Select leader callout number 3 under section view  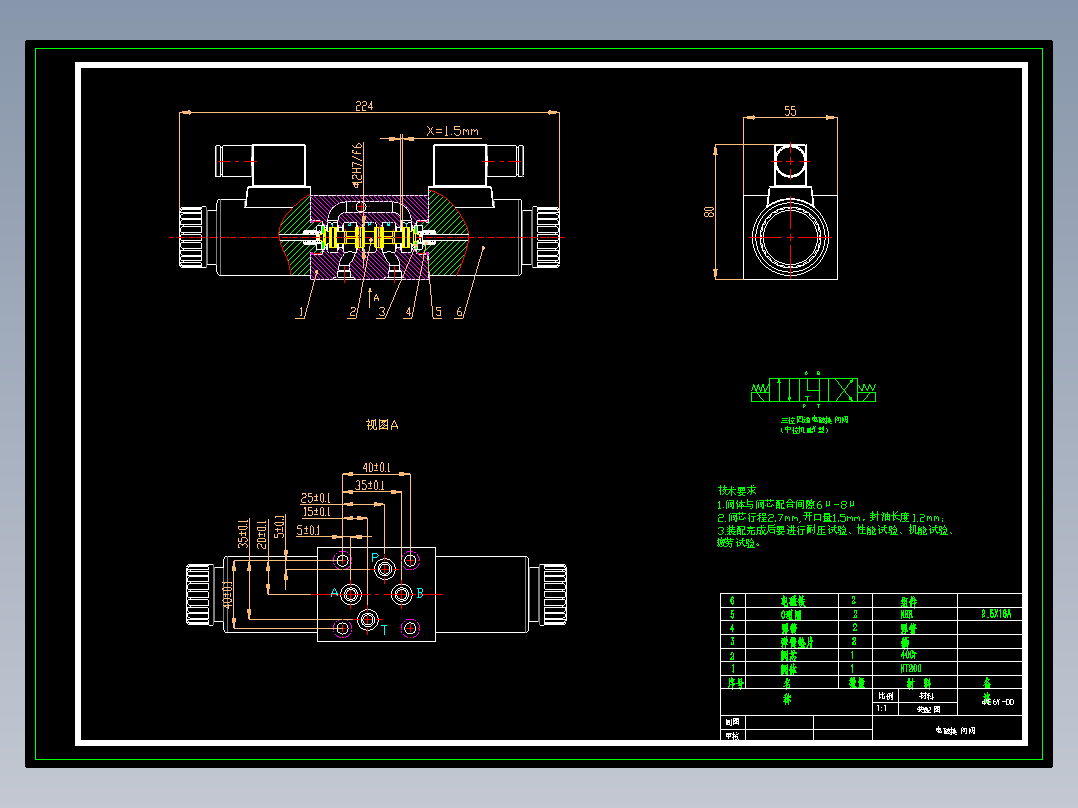coord(382,312)
